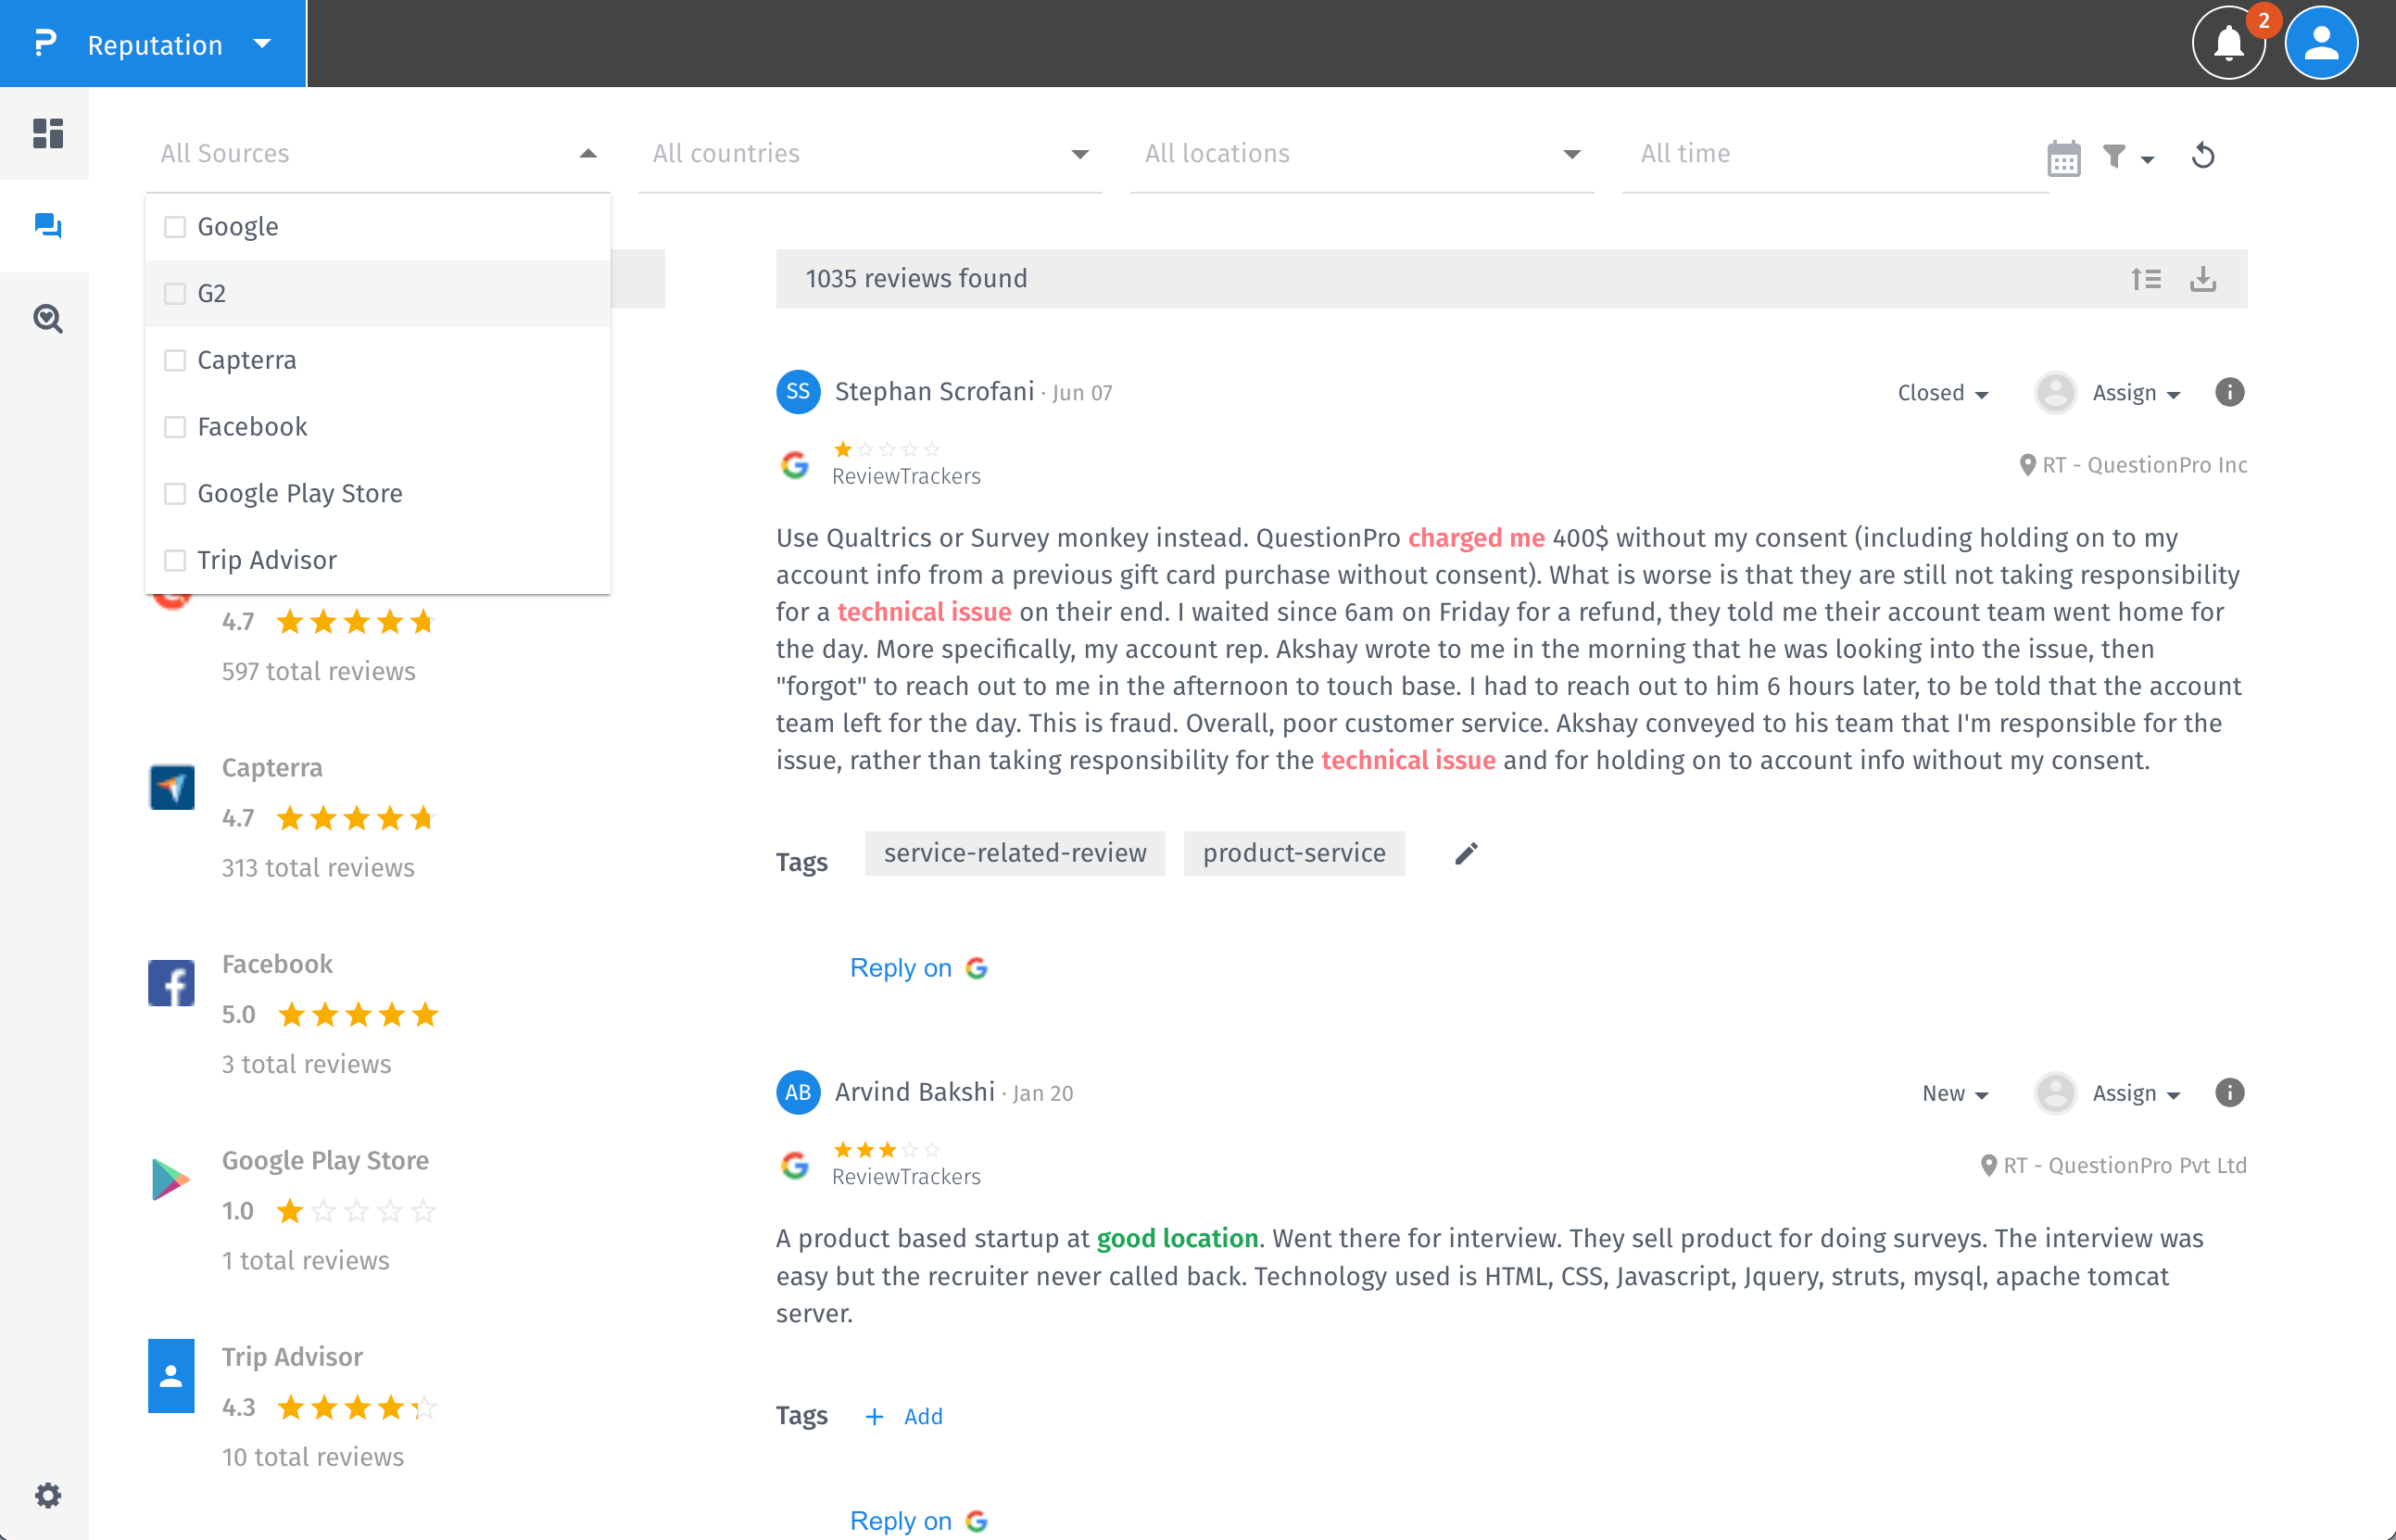2396x1540 pixels.
Task: Open the notifications bell icon
Action: pyautogui.click(x=2228, y=44)
